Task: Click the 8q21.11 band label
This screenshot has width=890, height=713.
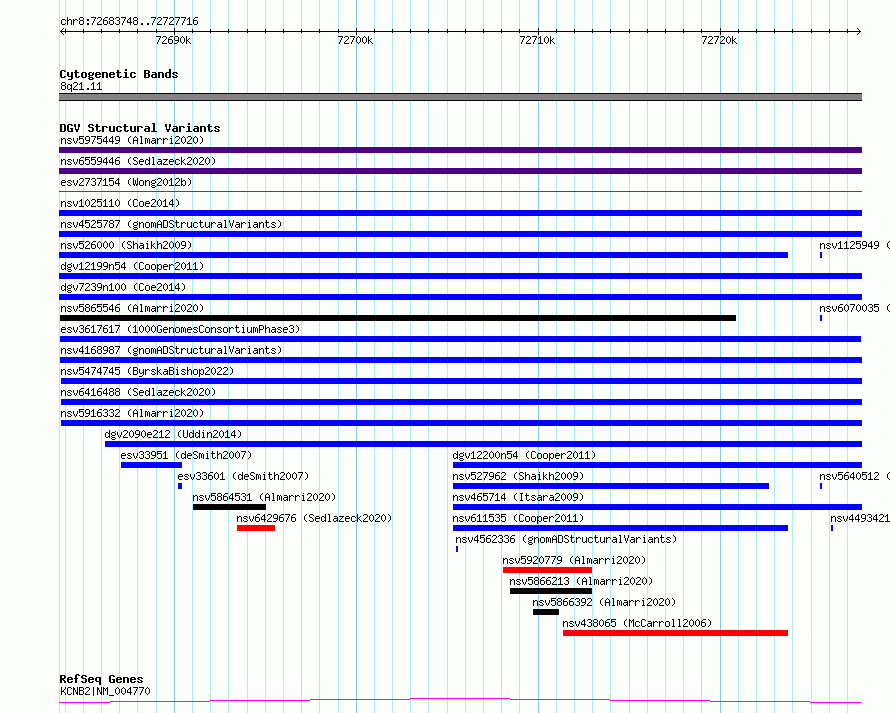Action: (81, 86)
